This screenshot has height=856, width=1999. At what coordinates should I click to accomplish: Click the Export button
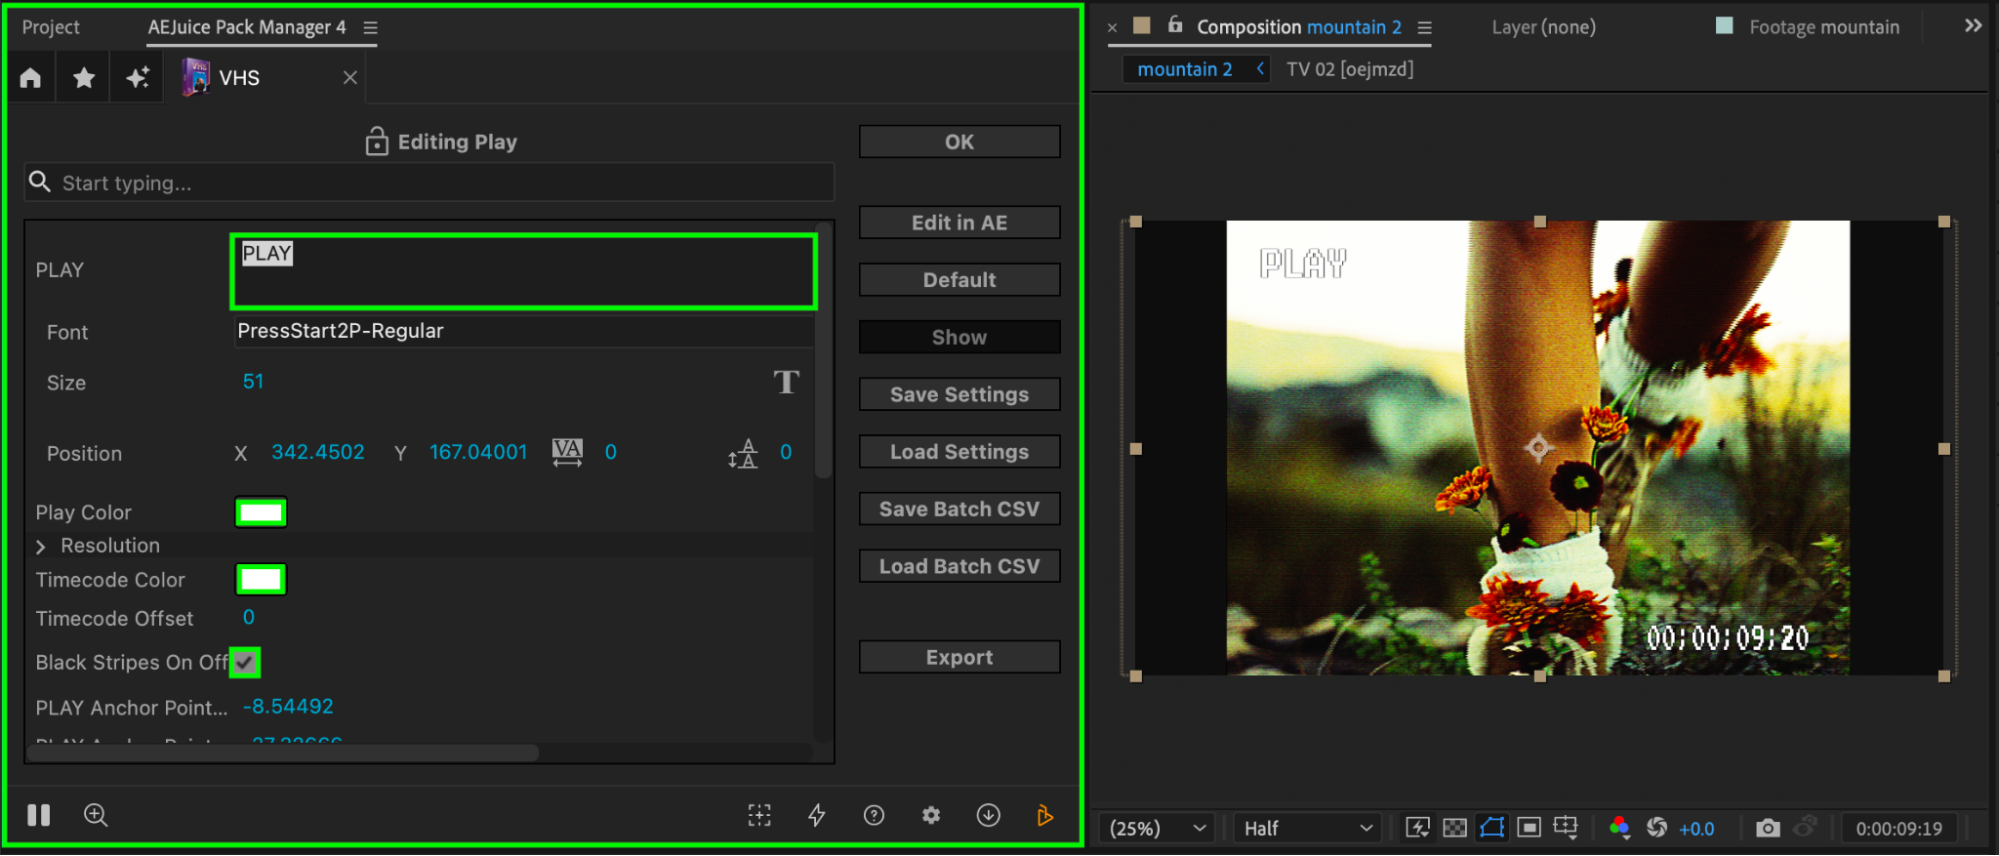point(959,657)
